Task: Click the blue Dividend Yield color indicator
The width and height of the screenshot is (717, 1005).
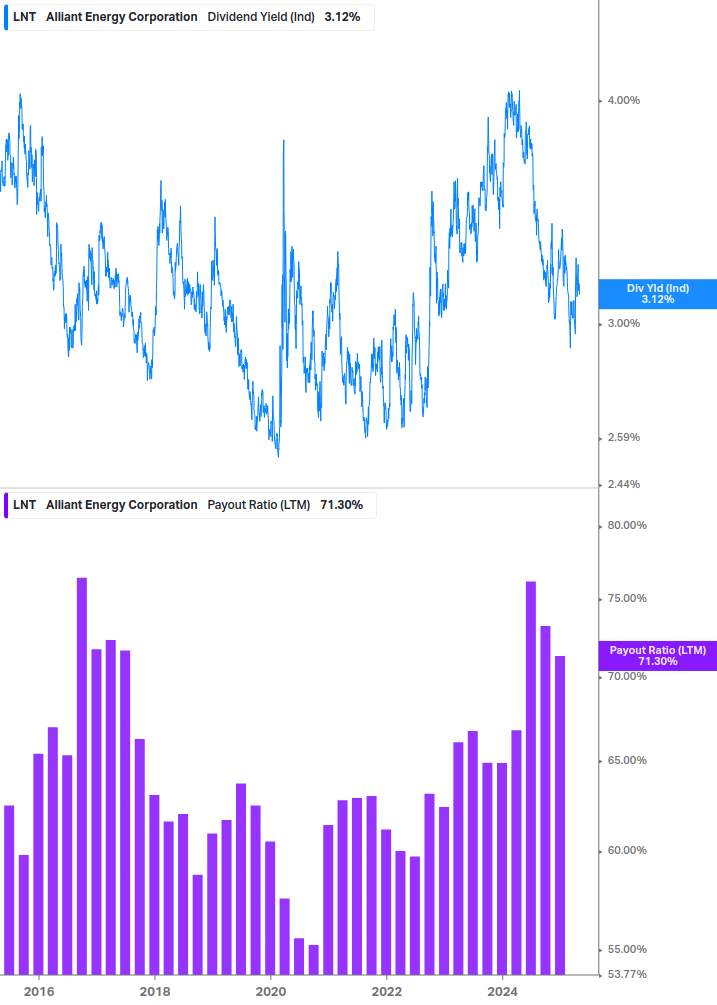Action: coord(6,17)
